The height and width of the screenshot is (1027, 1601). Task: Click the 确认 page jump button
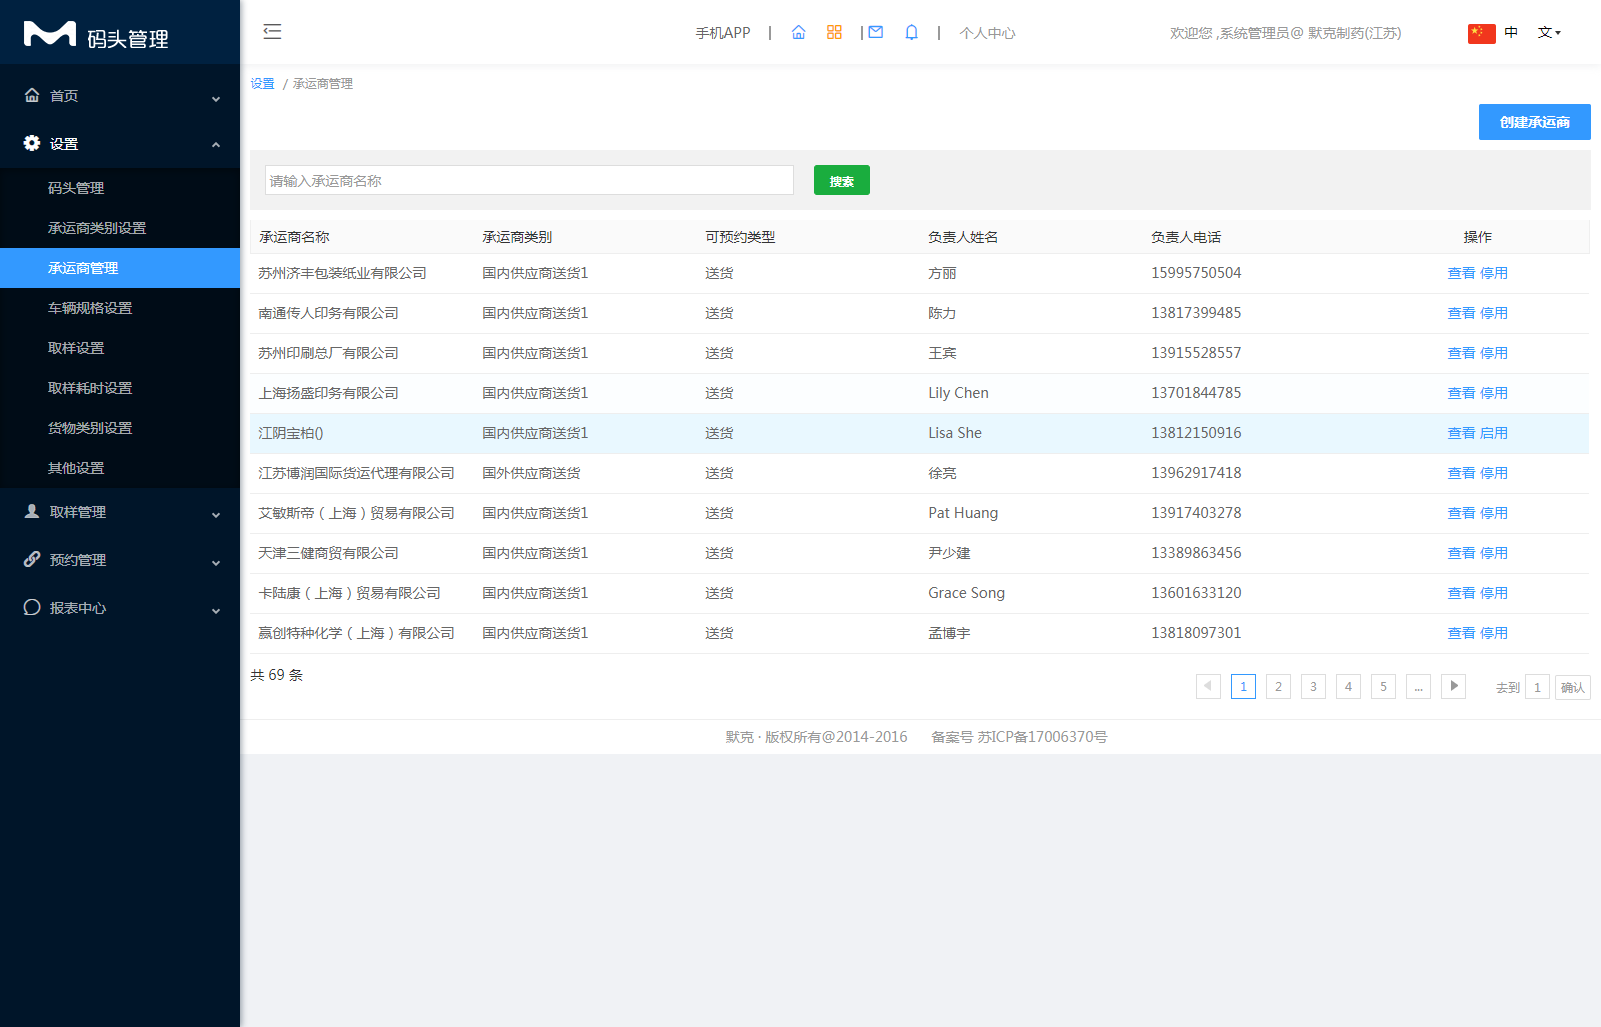(x=1572, y=687)
